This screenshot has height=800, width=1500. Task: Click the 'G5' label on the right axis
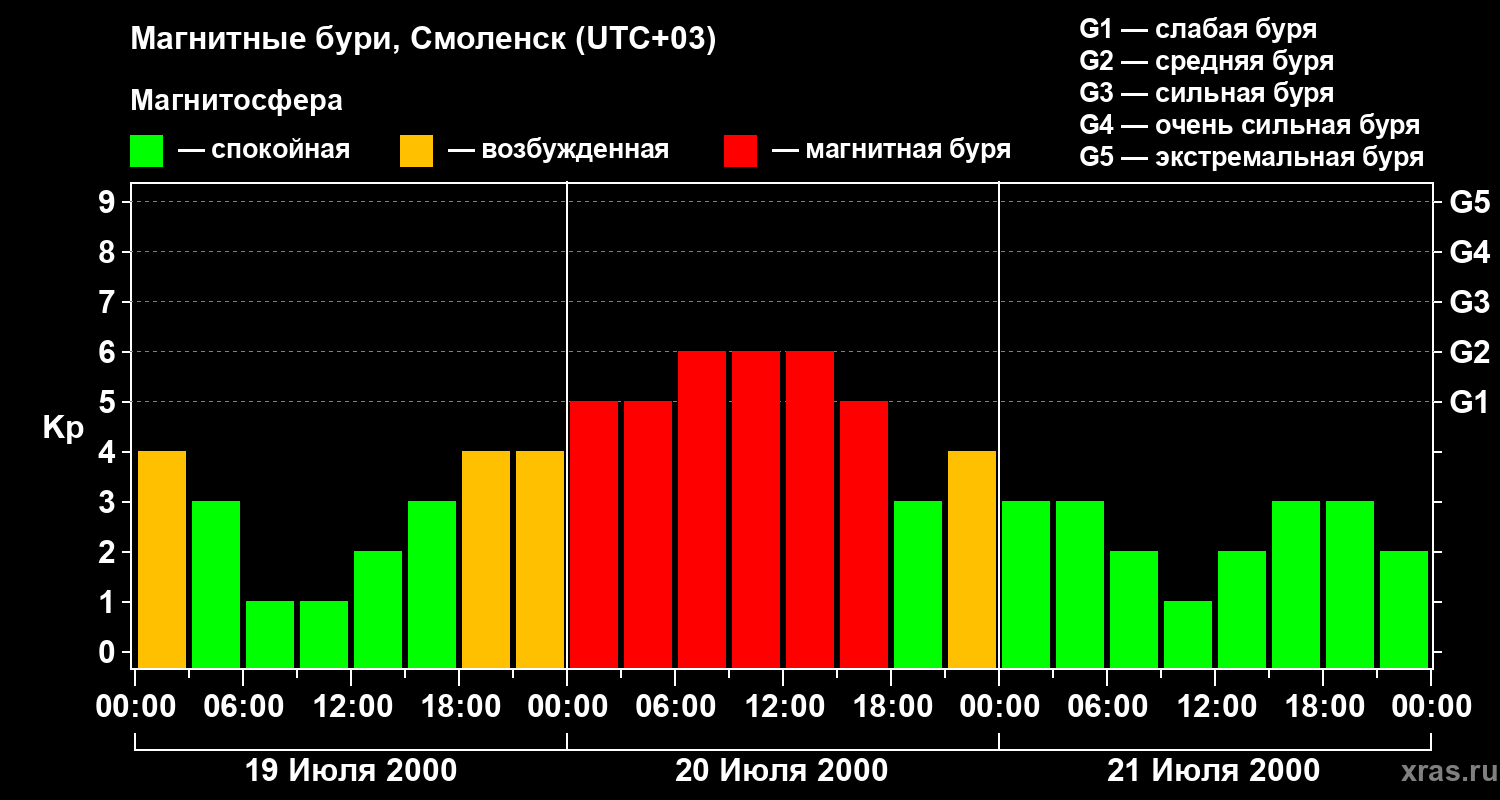(1469, 202)
